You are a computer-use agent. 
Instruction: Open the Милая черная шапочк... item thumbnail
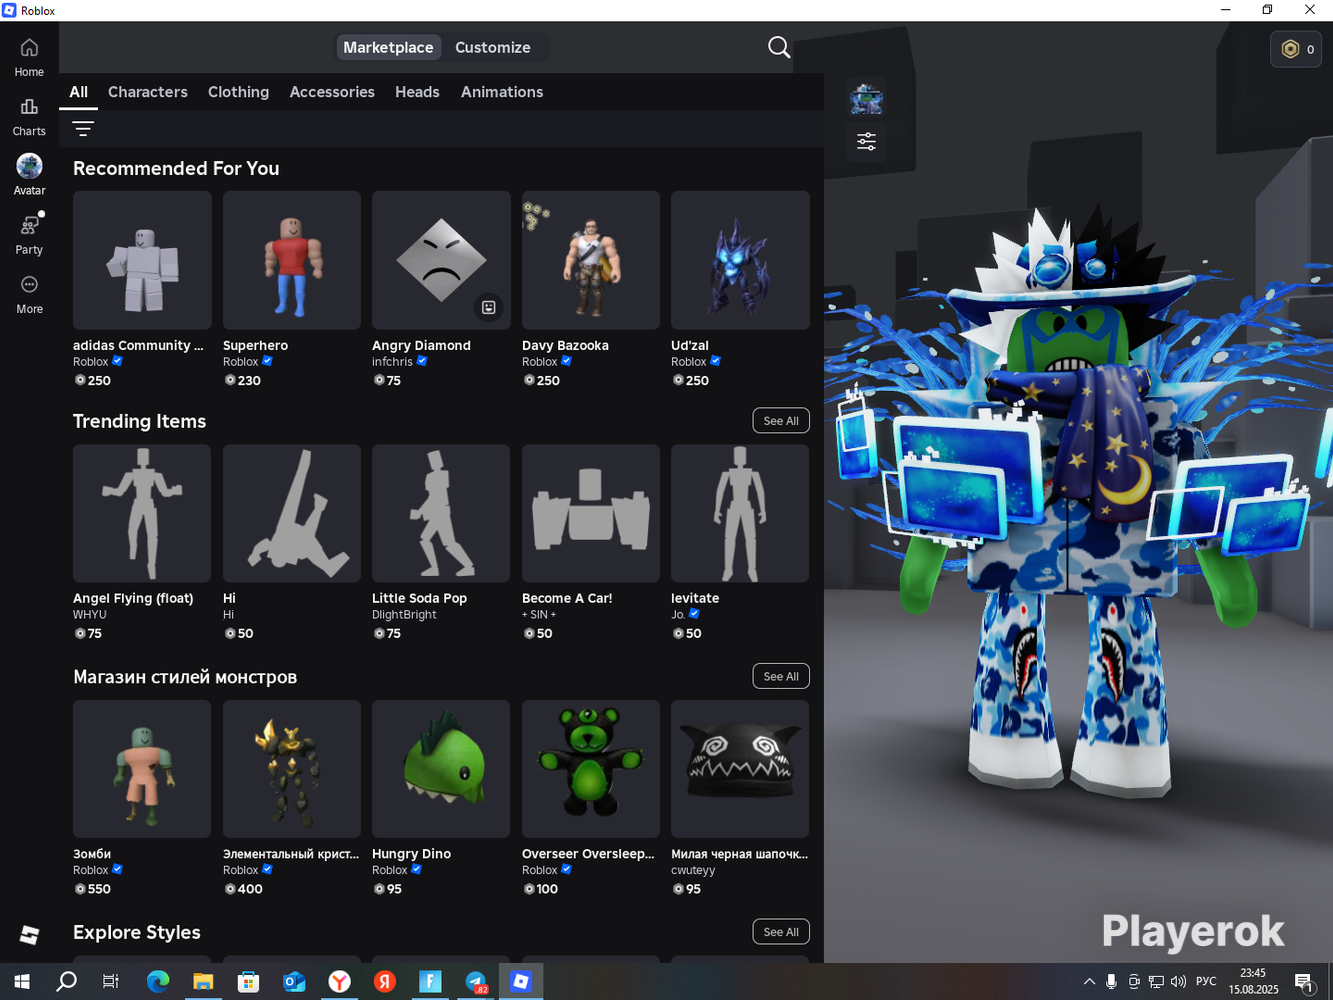pyautogui.click(x=740, y=769)
